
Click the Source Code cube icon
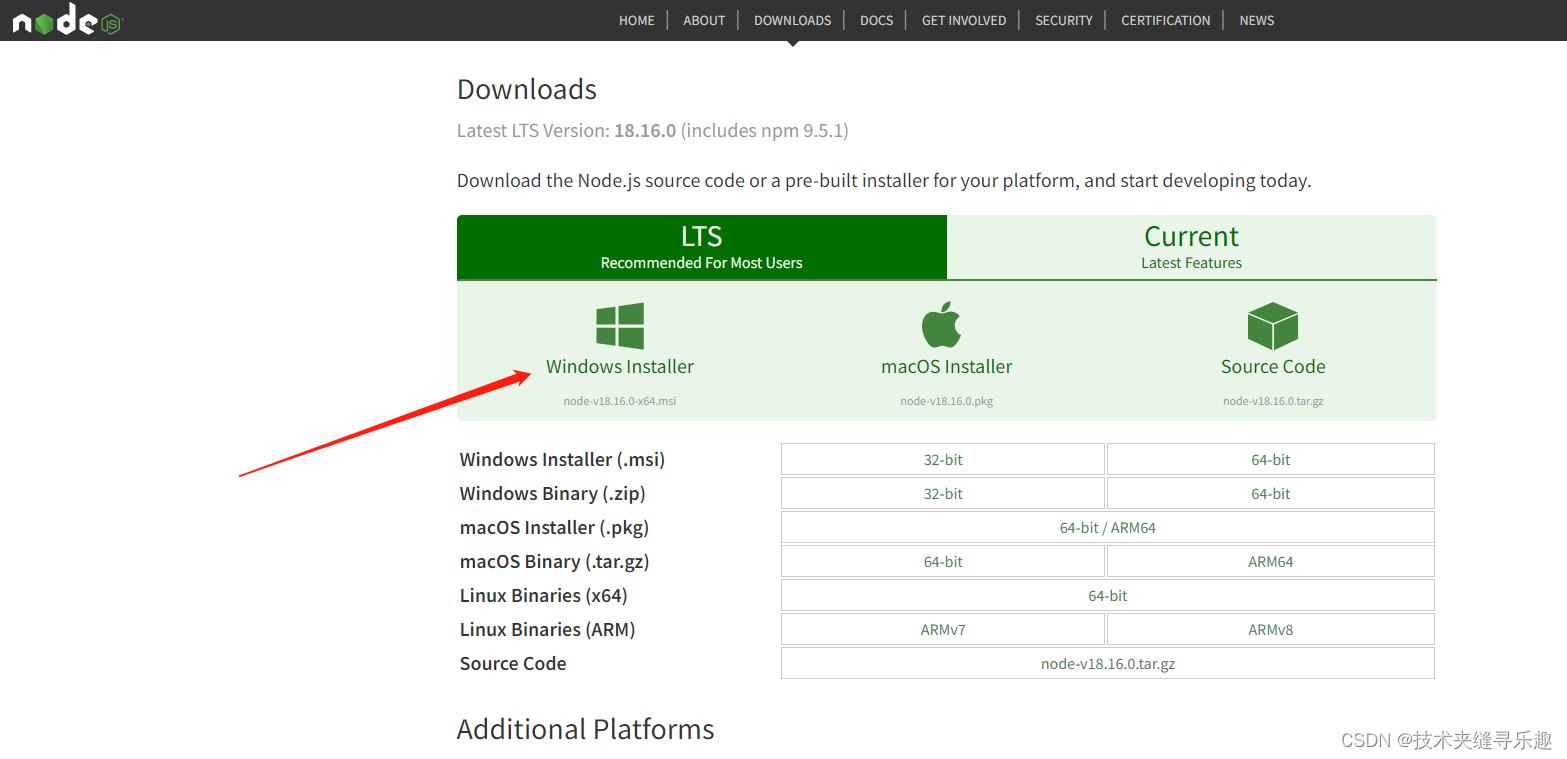(x=1273, y=326)
